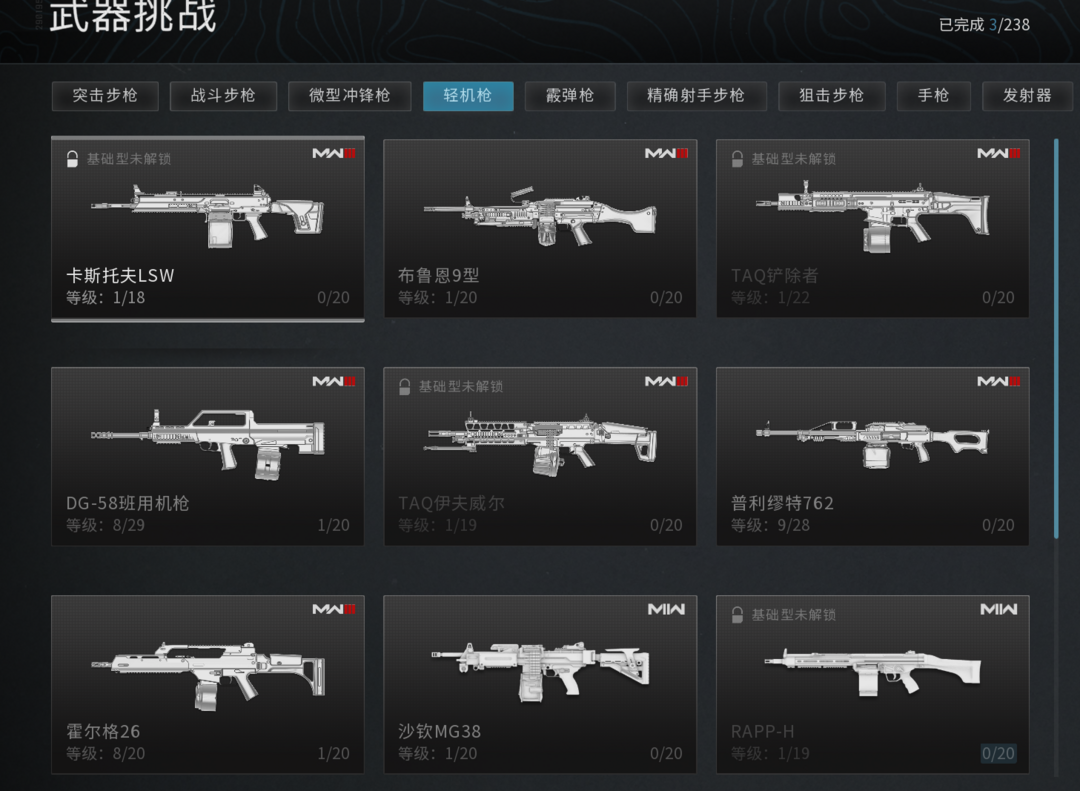Image resolution: width=1080 pixels, height=791 pixels.
Task: Click the lock icon on RAPP-H card
Action: click(x=737, y=615)
